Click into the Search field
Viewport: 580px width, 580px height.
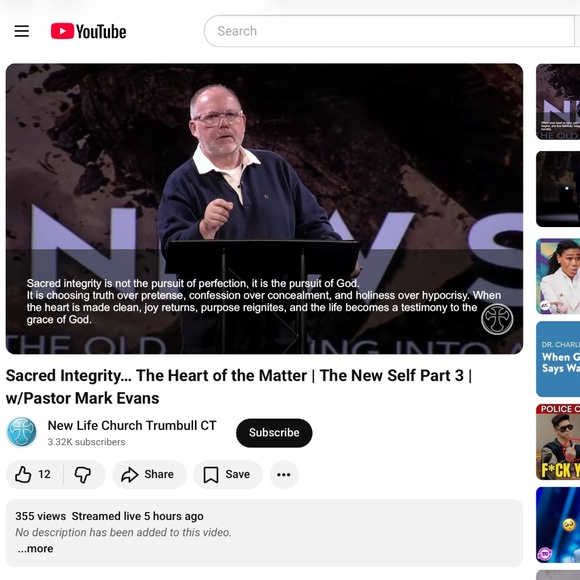click(388, 31)
